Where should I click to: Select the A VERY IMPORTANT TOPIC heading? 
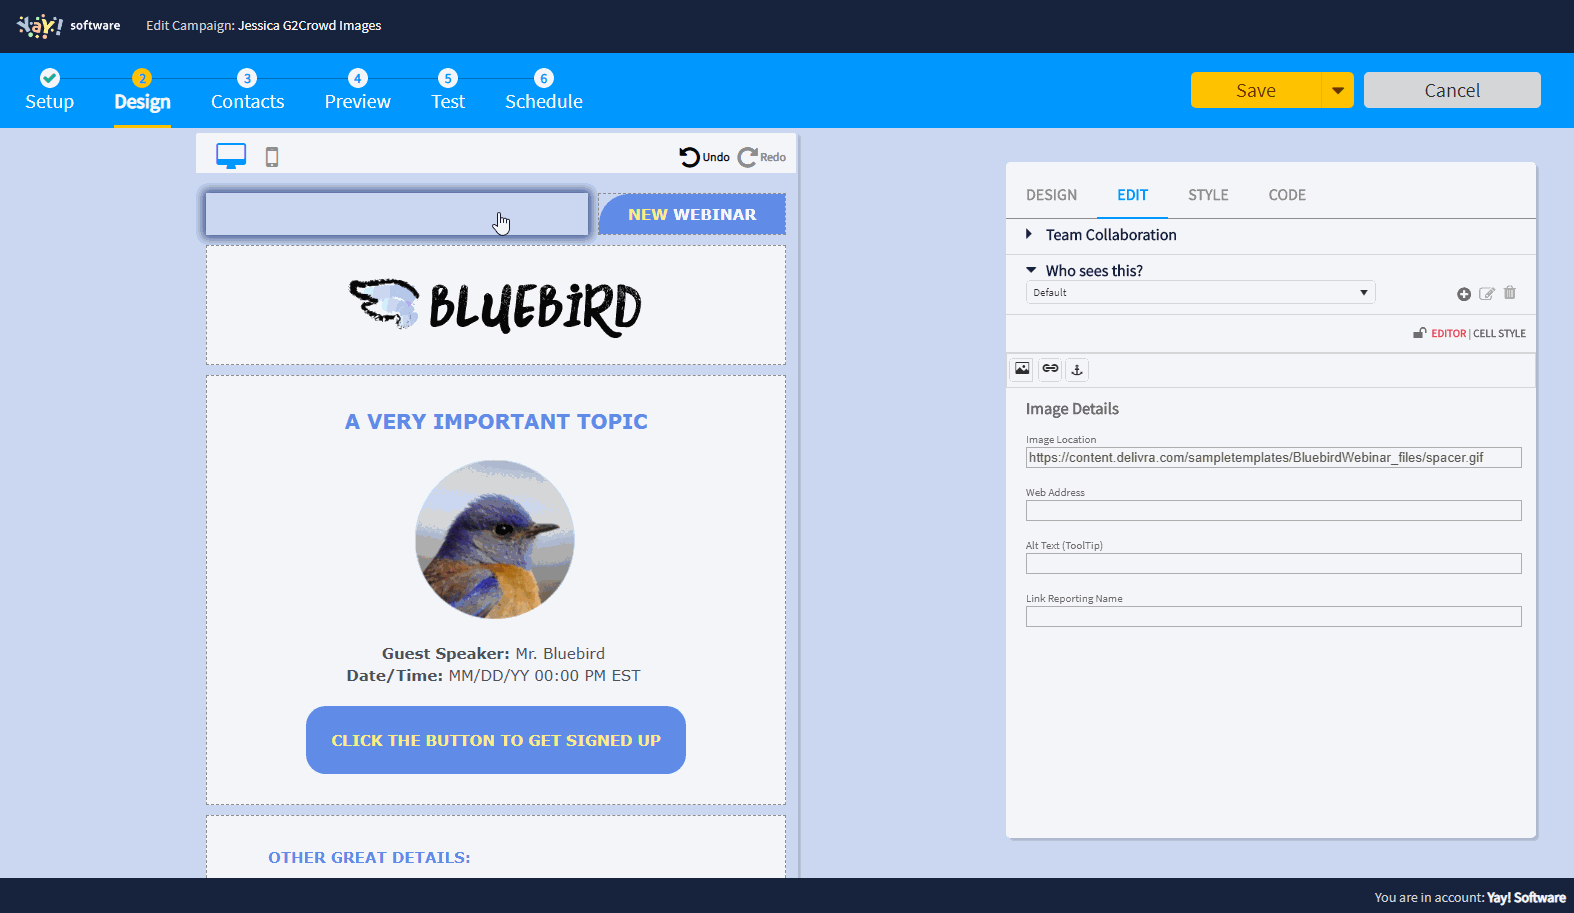[496, 422]
